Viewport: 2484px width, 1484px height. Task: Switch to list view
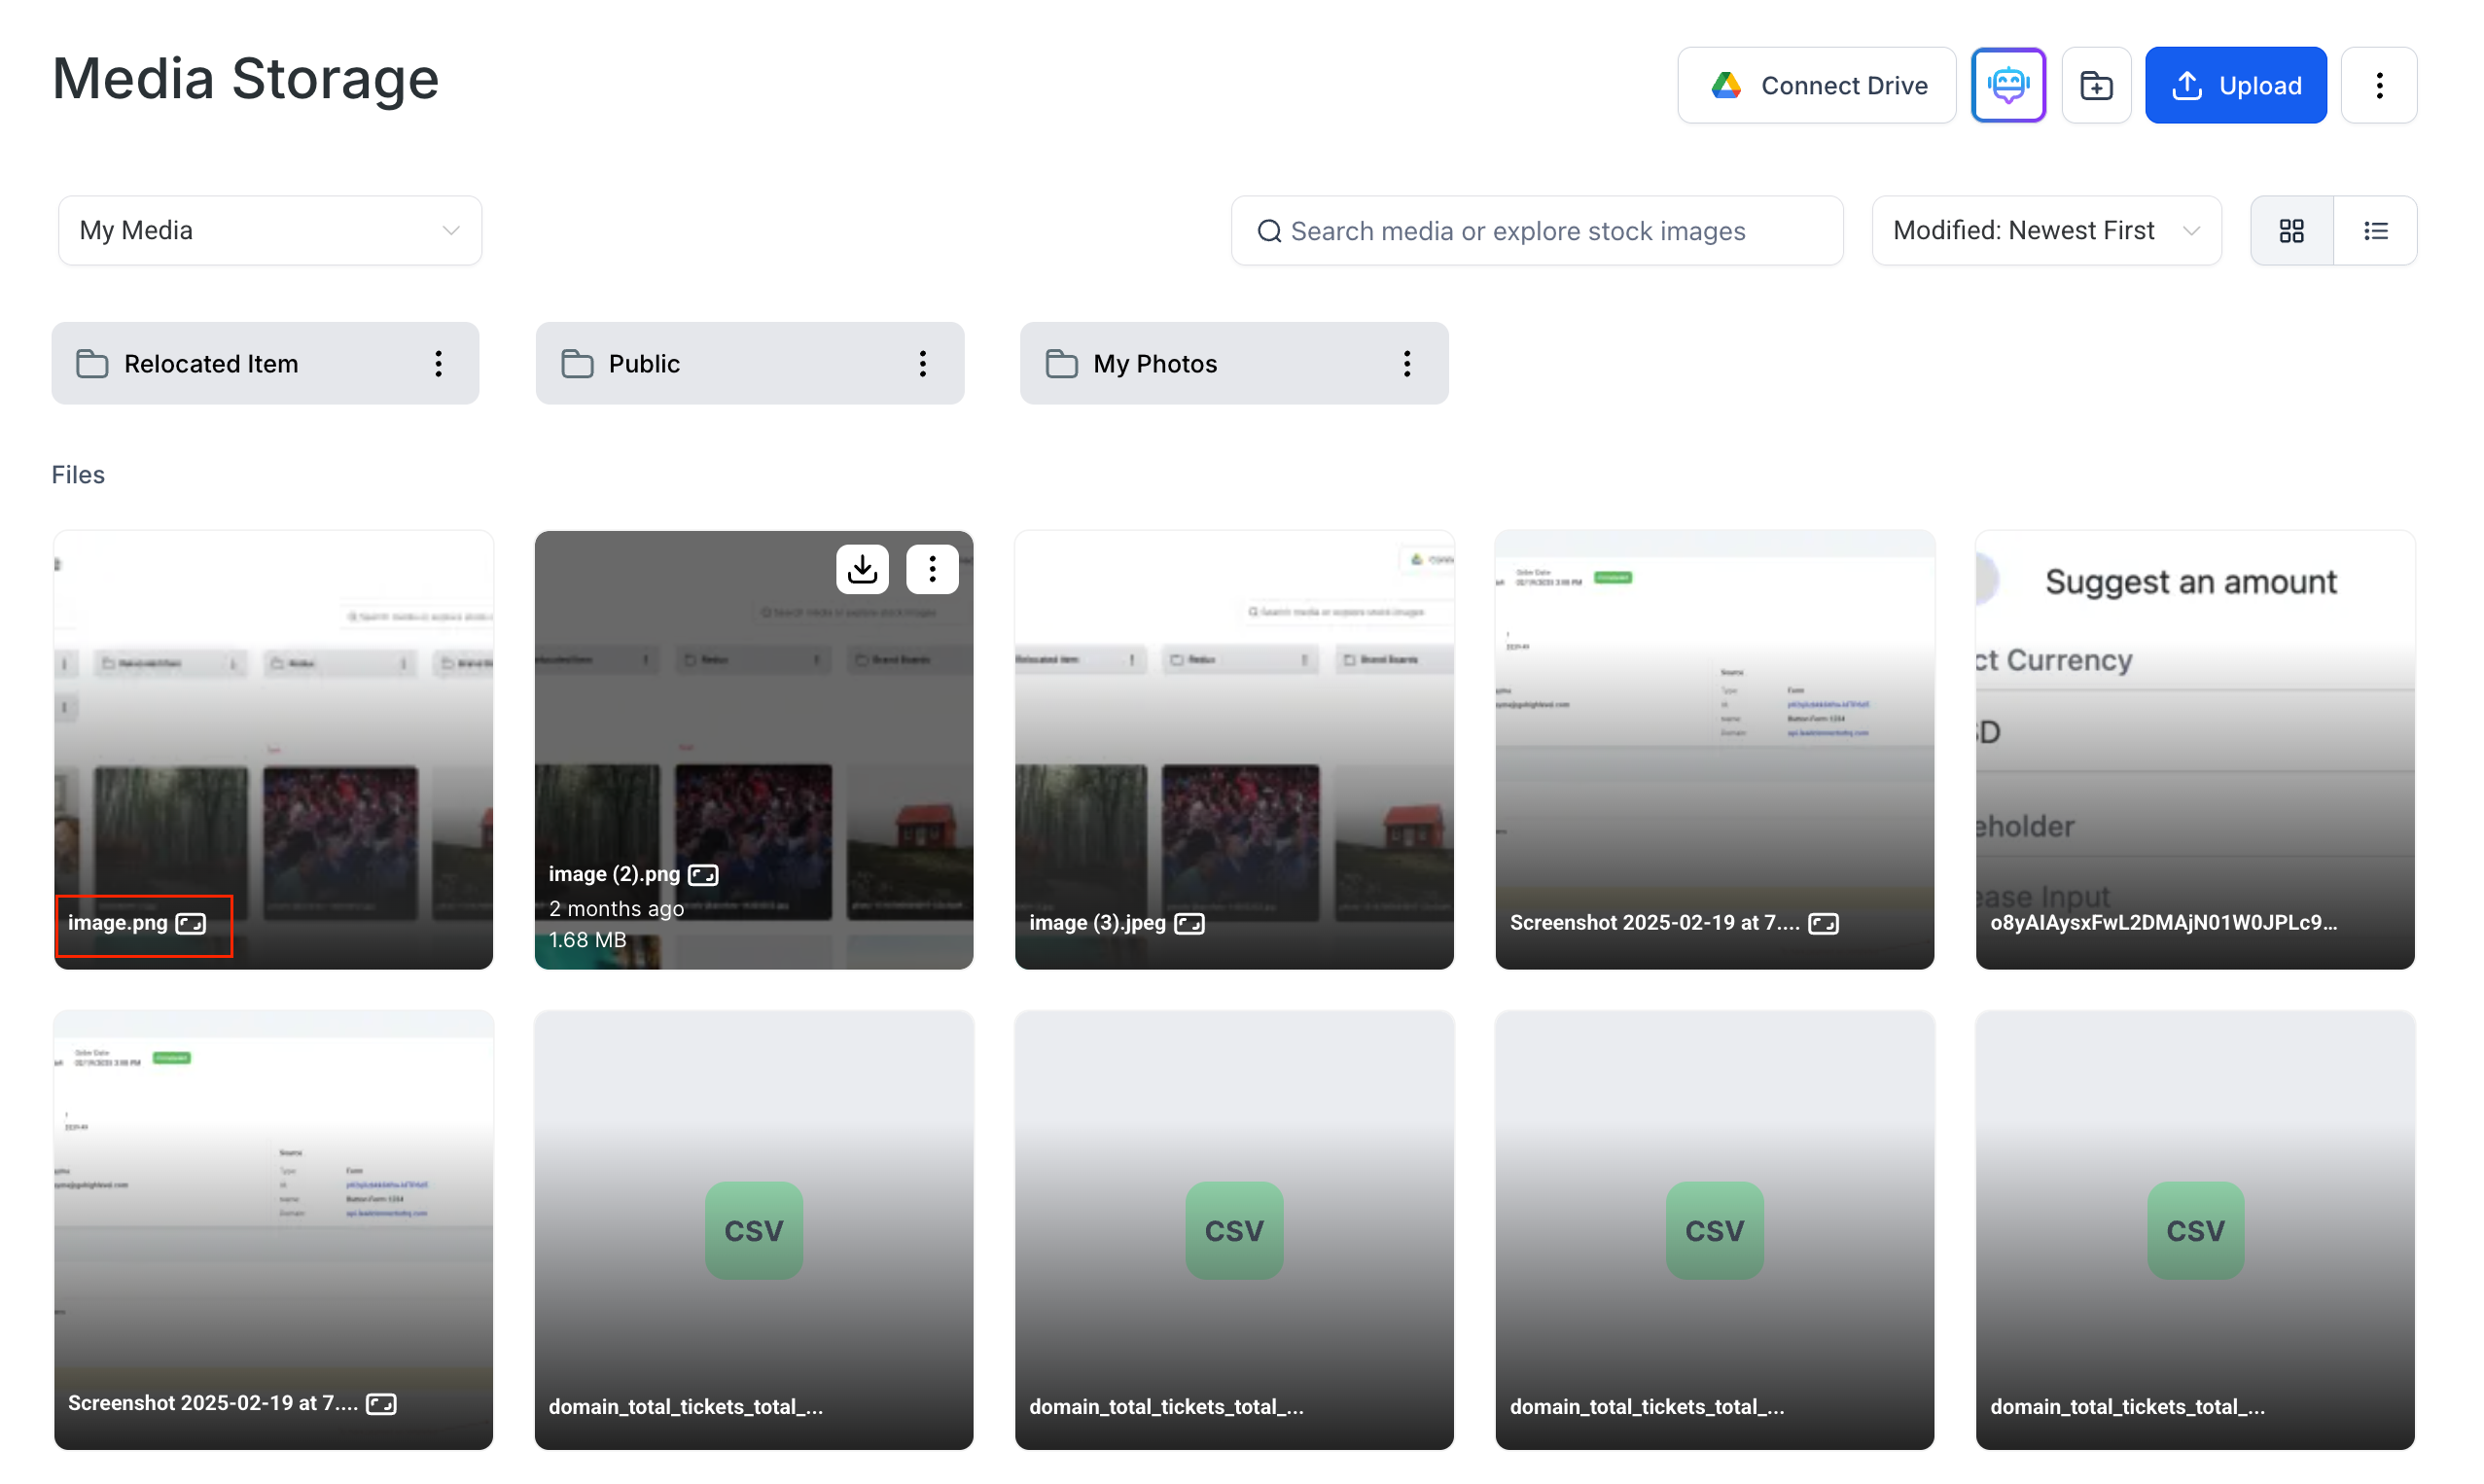pos(2375,231)
